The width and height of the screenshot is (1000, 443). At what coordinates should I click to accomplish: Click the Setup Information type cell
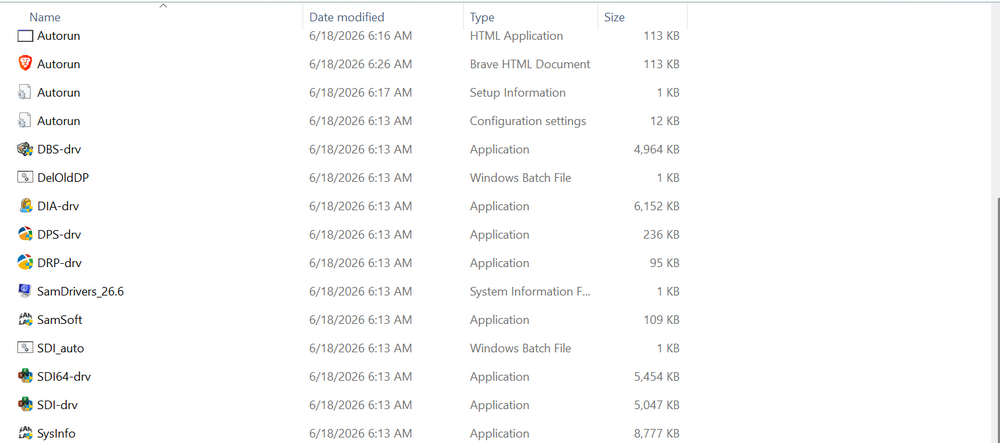pyautogui.click(x=518, y=92)
